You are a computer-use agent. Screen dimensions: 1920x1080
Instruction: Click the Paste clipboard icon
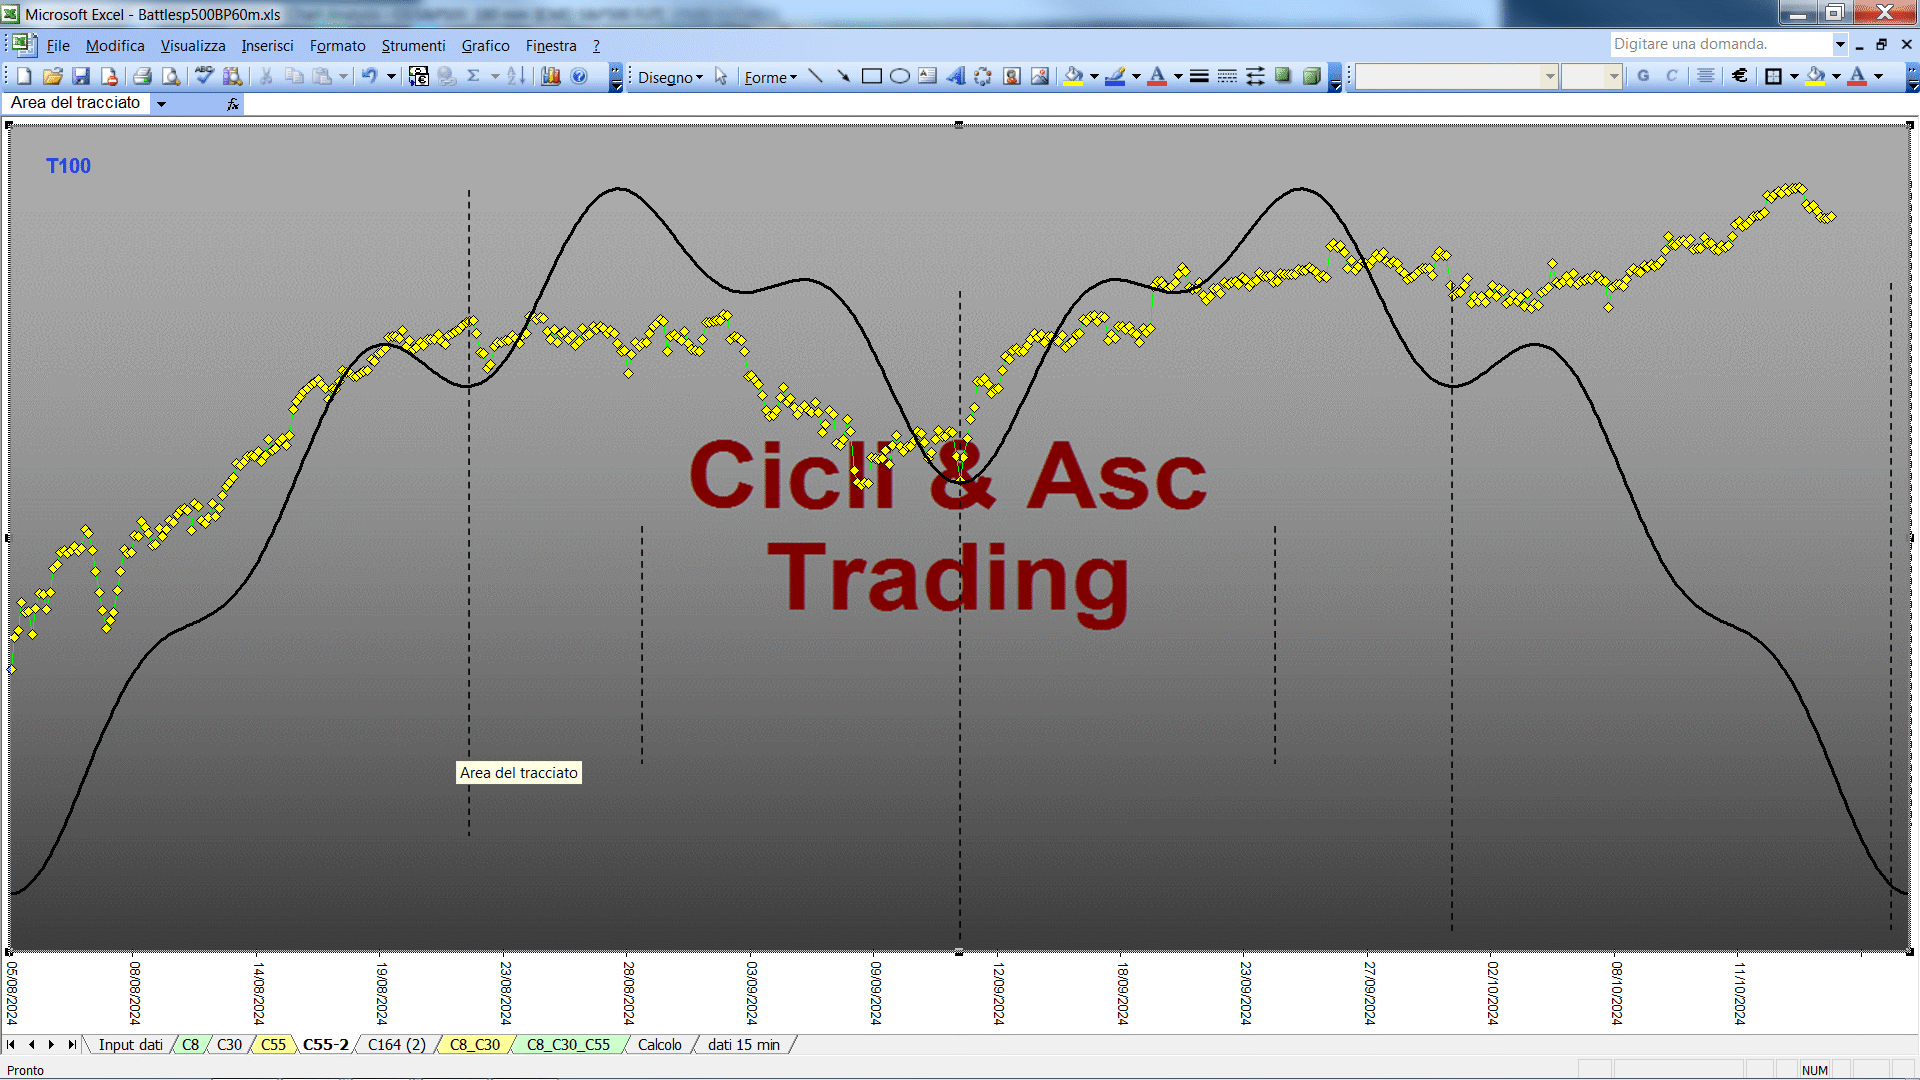(x=322, y=77)
